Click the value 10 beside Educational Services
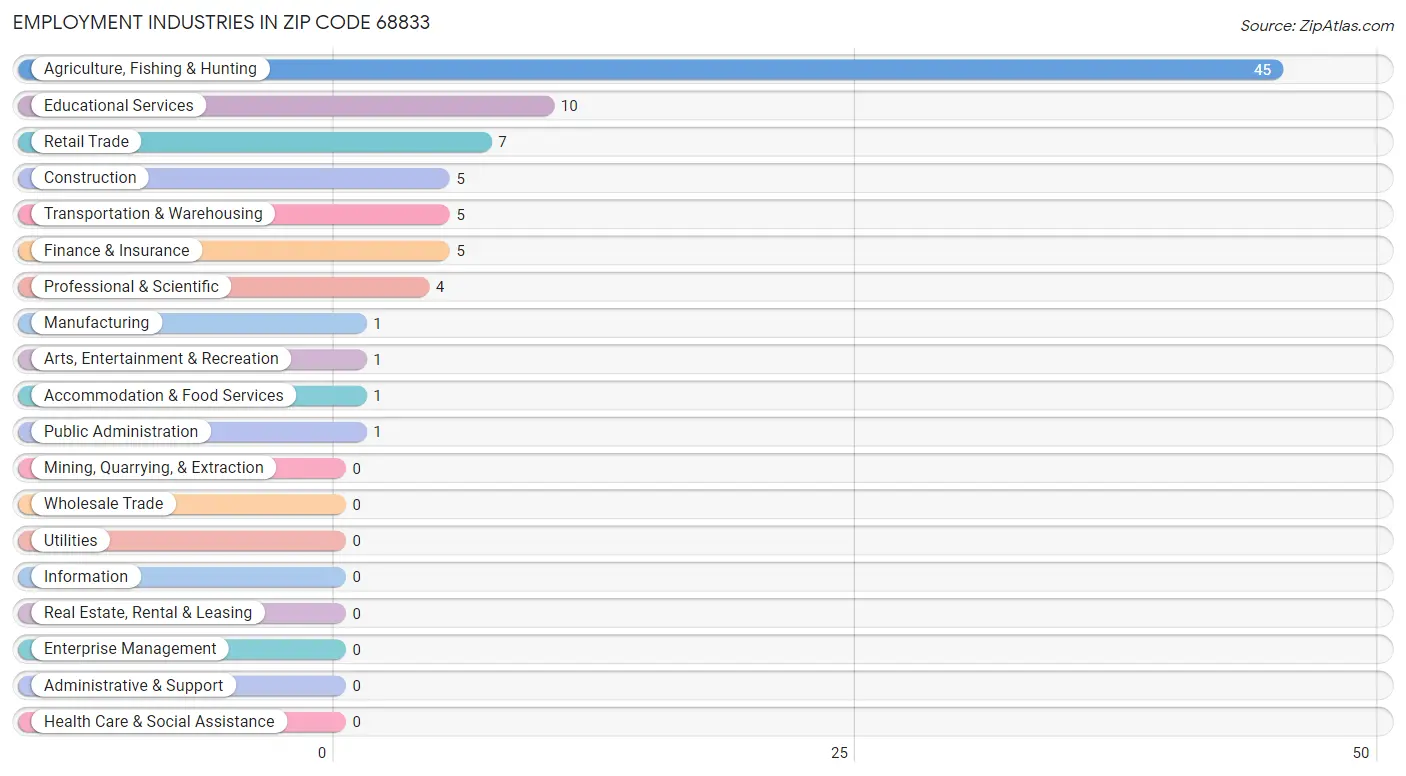This screenshot has width=1406, height=776. pyautogui.click(x=569, y=106)
